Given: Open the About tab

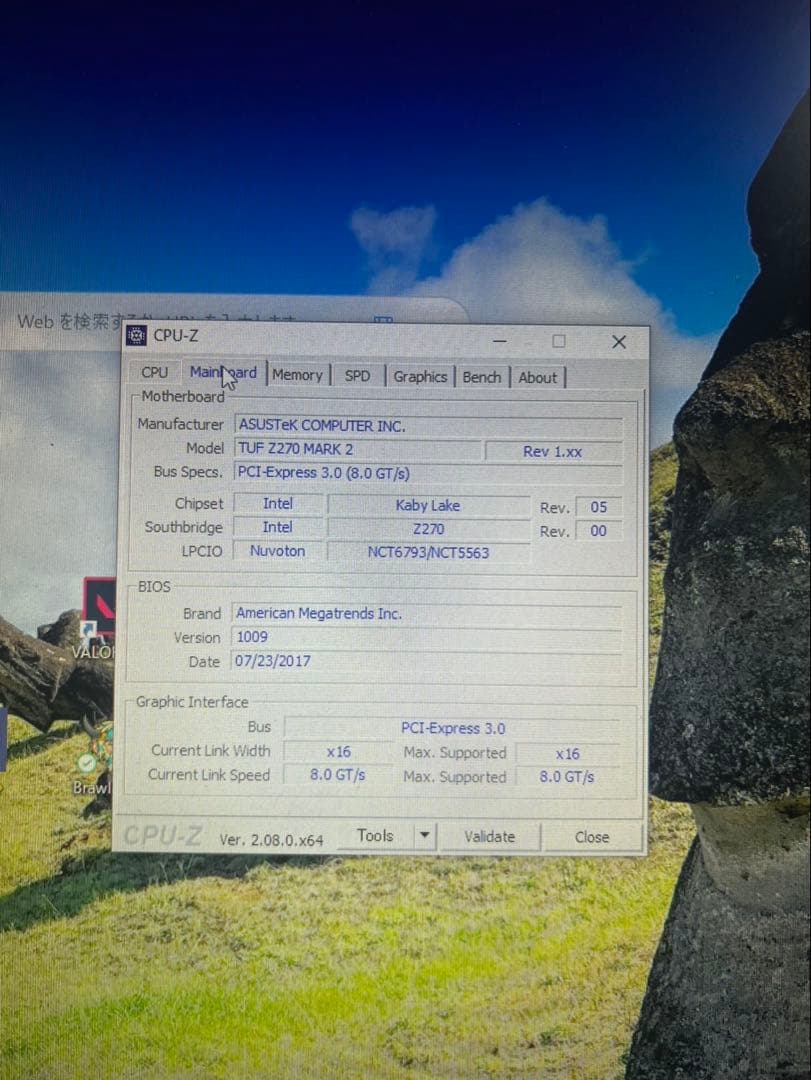Looking at the screenshot, I should point(538,377).
